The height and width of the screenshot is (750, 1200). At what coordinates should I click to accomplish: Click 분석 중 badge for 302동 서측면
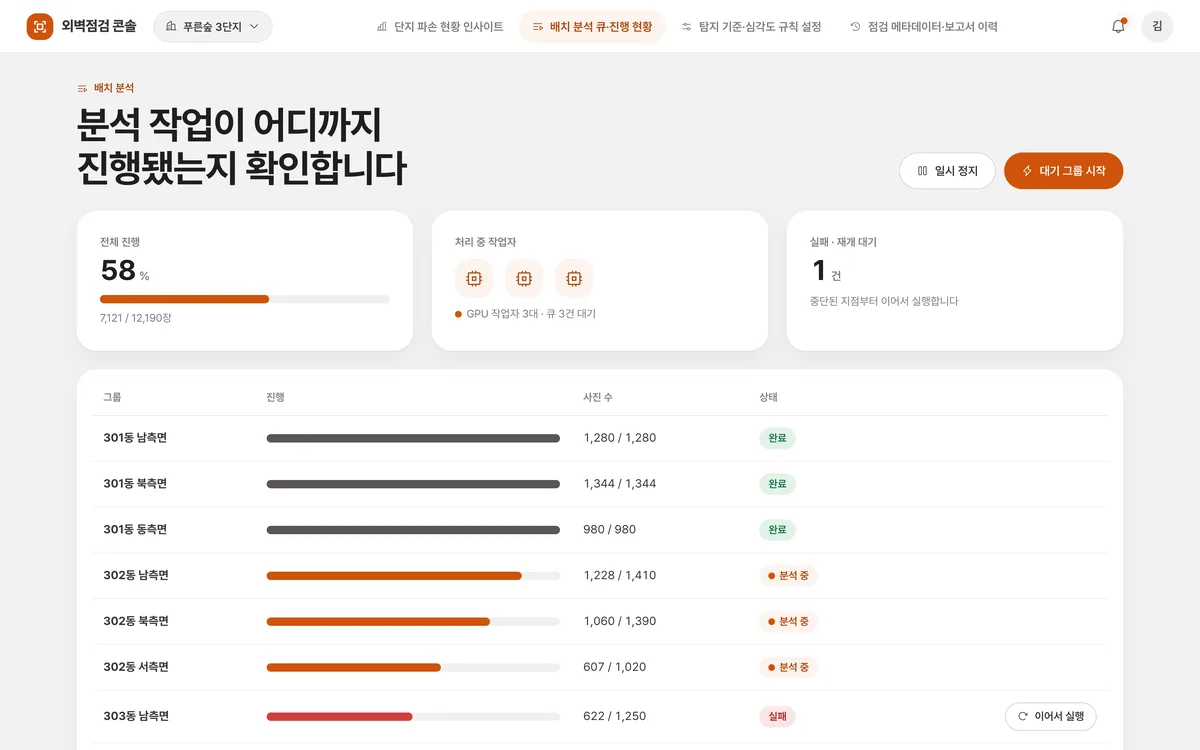tap(788, 668)
